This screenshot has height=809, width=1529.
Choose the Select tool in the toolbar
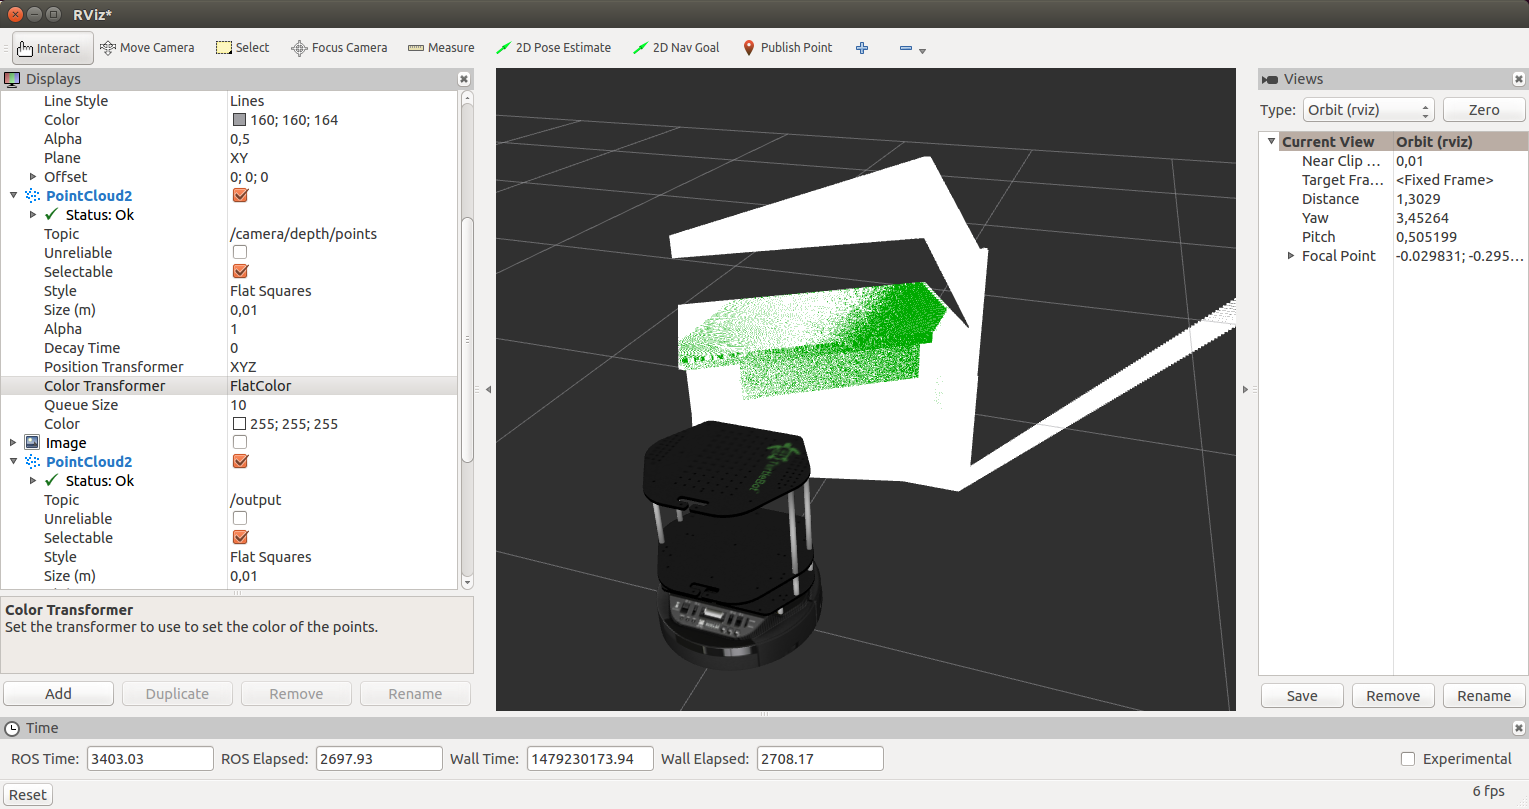pos(243,48)
